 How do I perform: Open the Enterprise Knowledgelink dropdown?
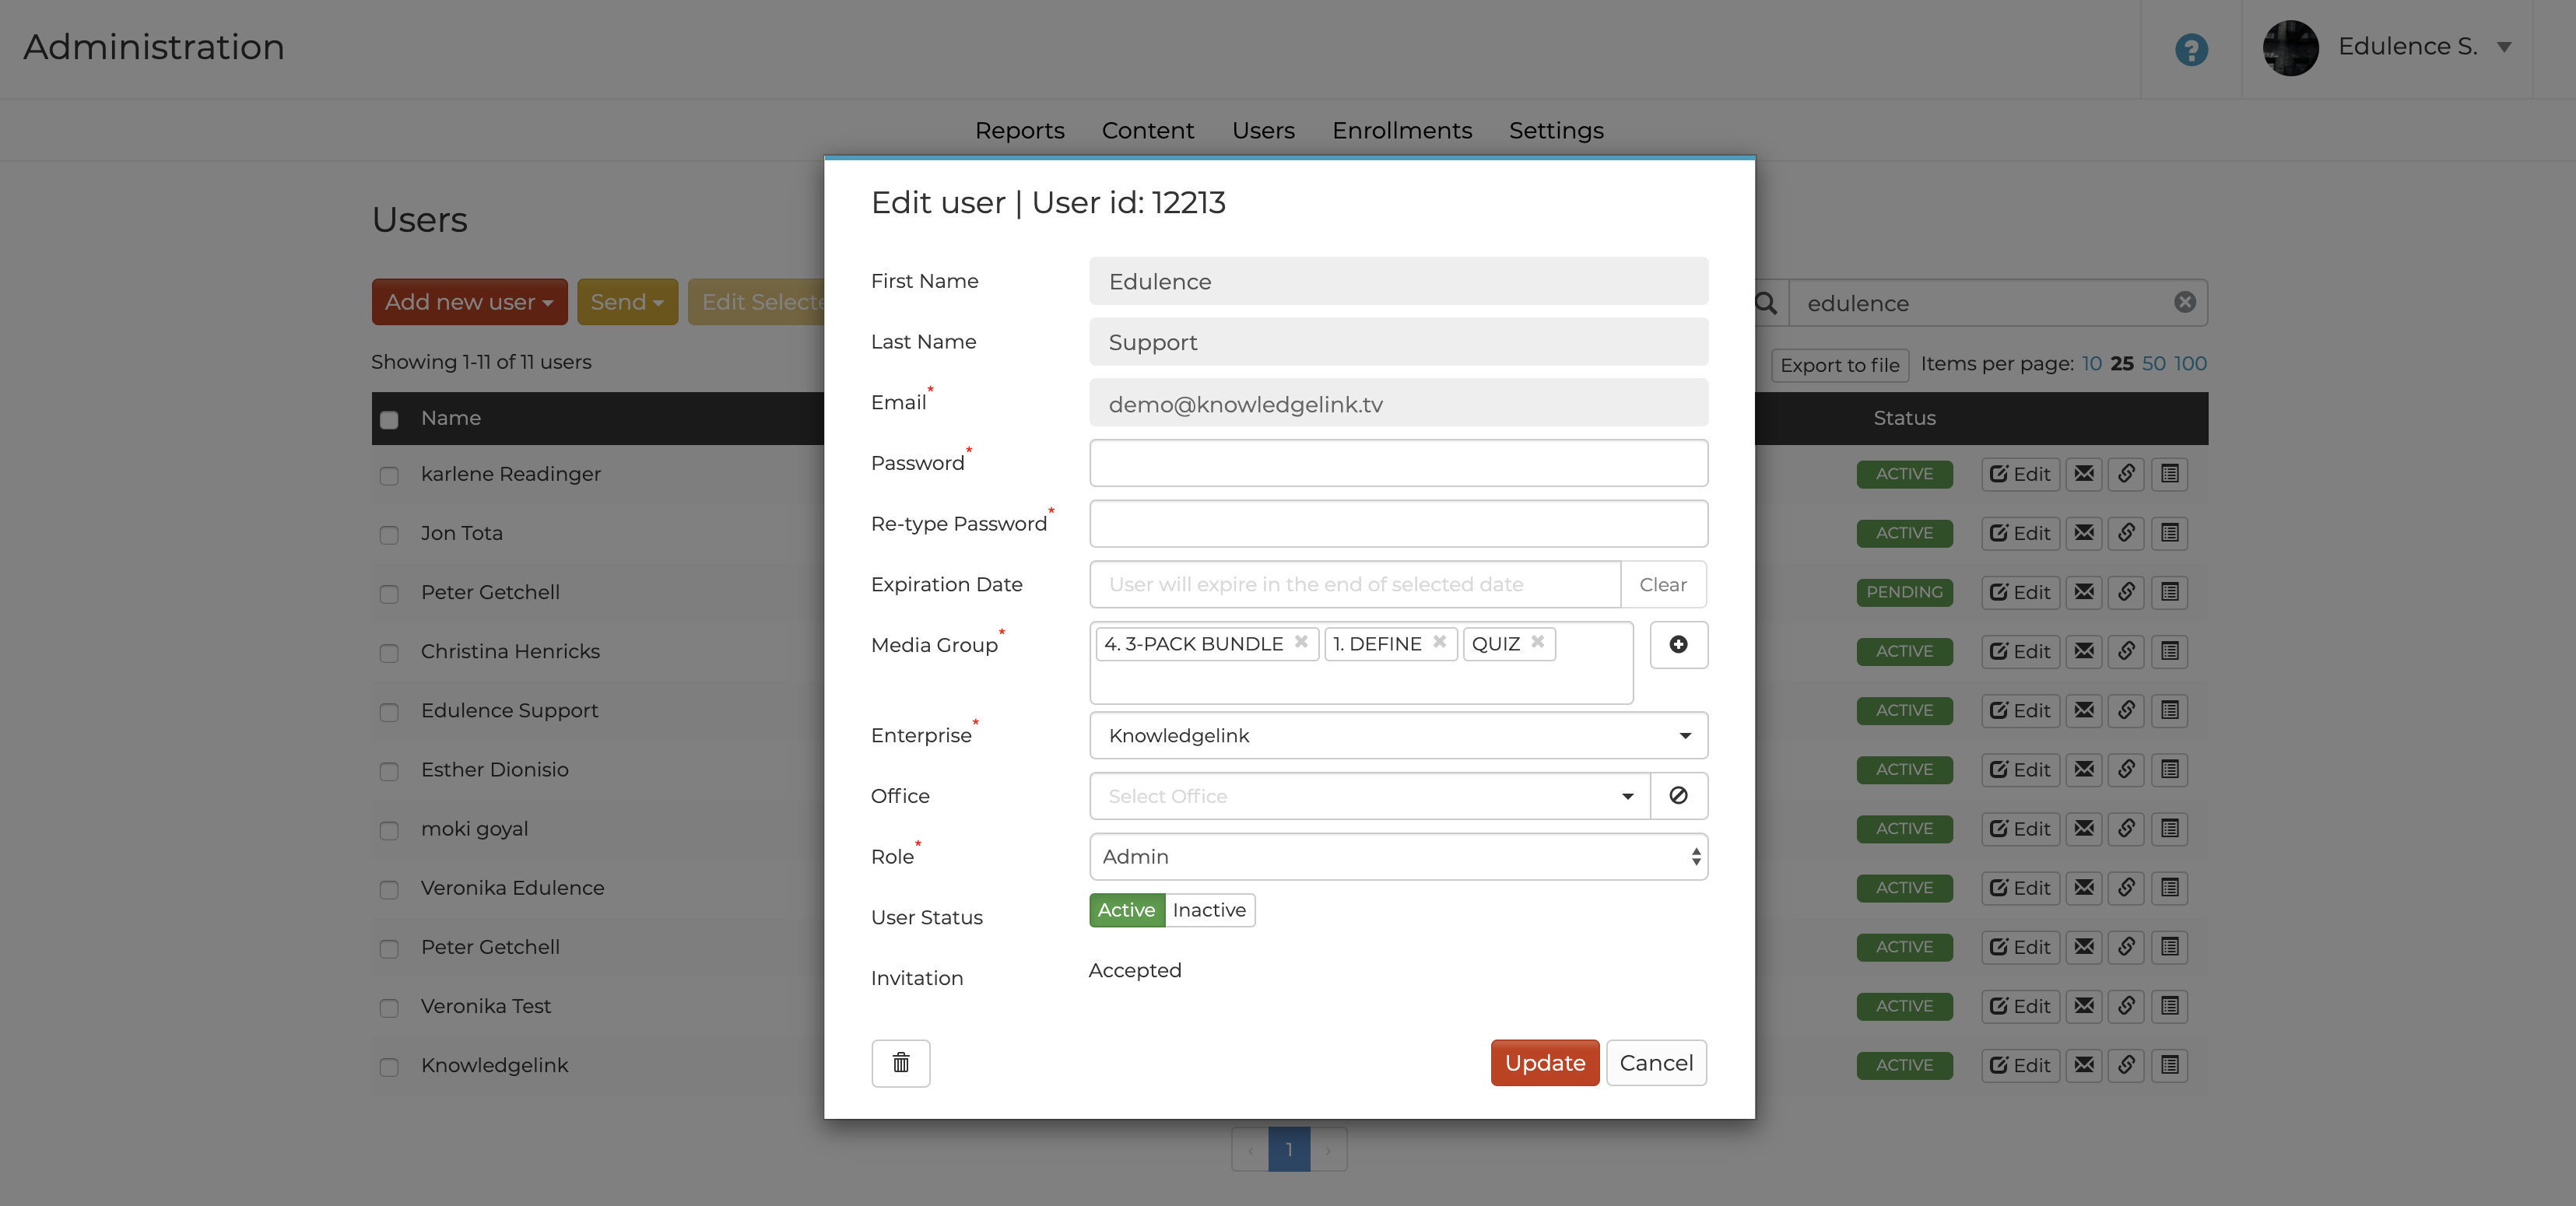1397,736
